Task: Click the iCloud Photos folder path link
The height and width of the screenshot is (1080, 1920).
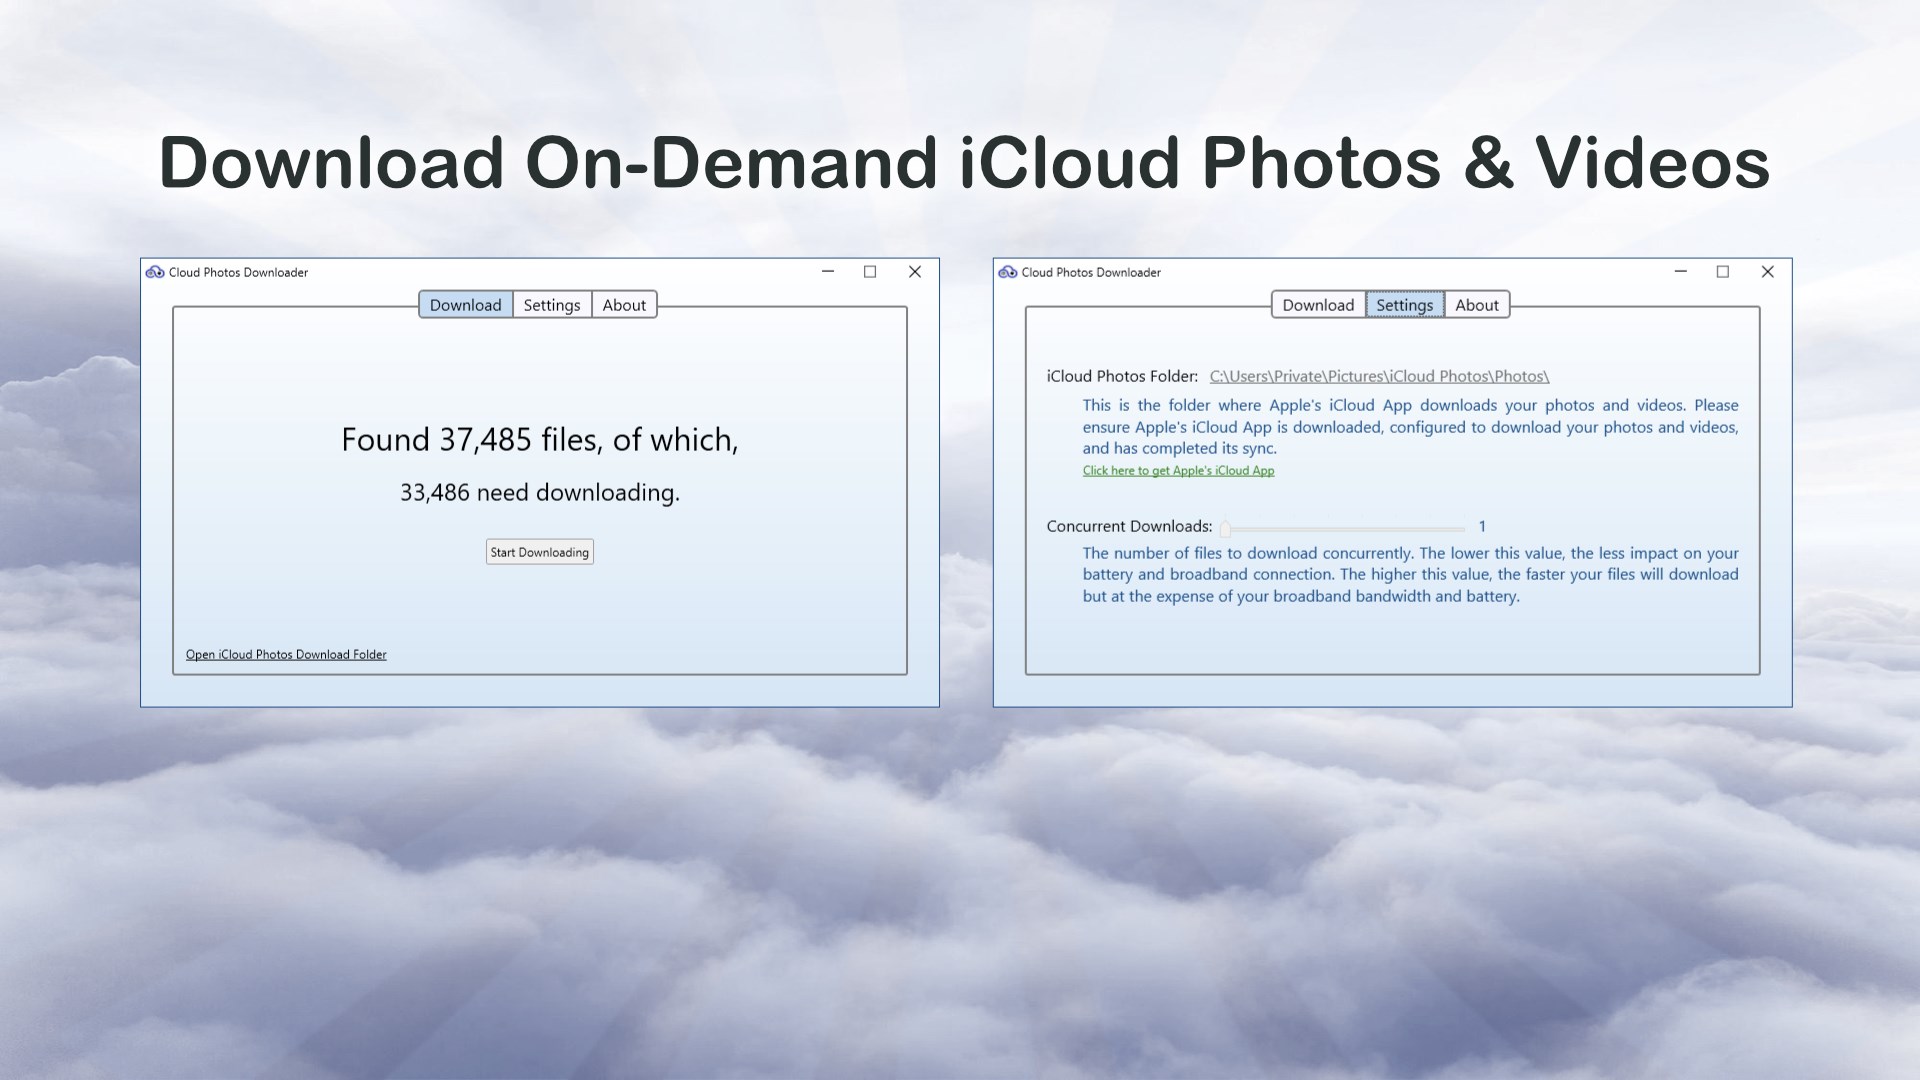Action: point(1378,376)
